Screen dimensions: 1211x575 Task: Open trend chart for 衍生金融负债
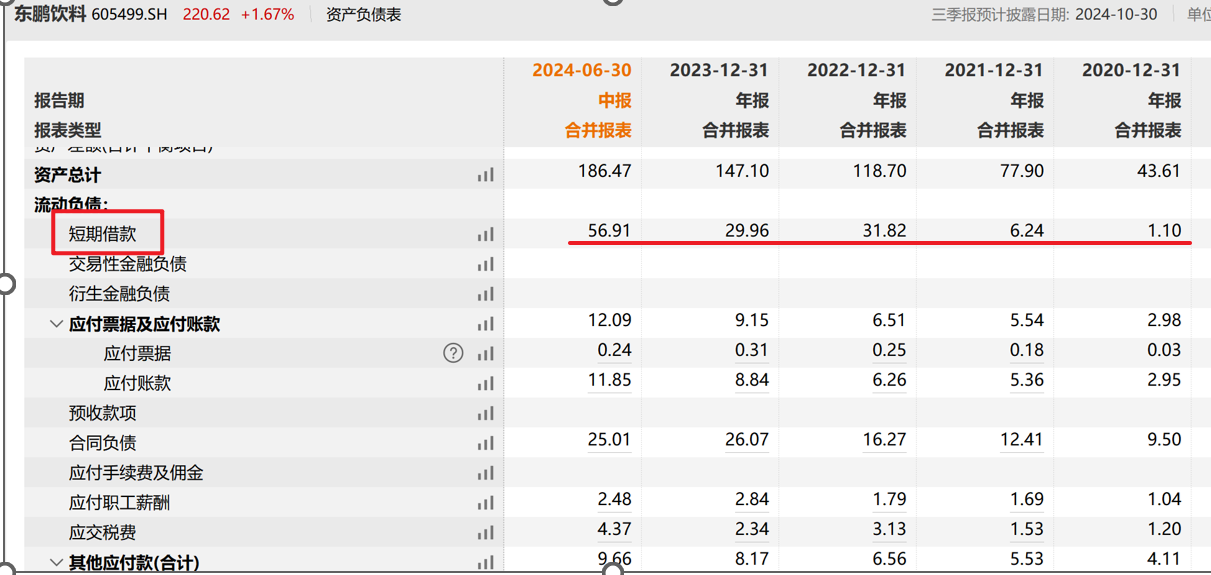(x=485, y=295)
